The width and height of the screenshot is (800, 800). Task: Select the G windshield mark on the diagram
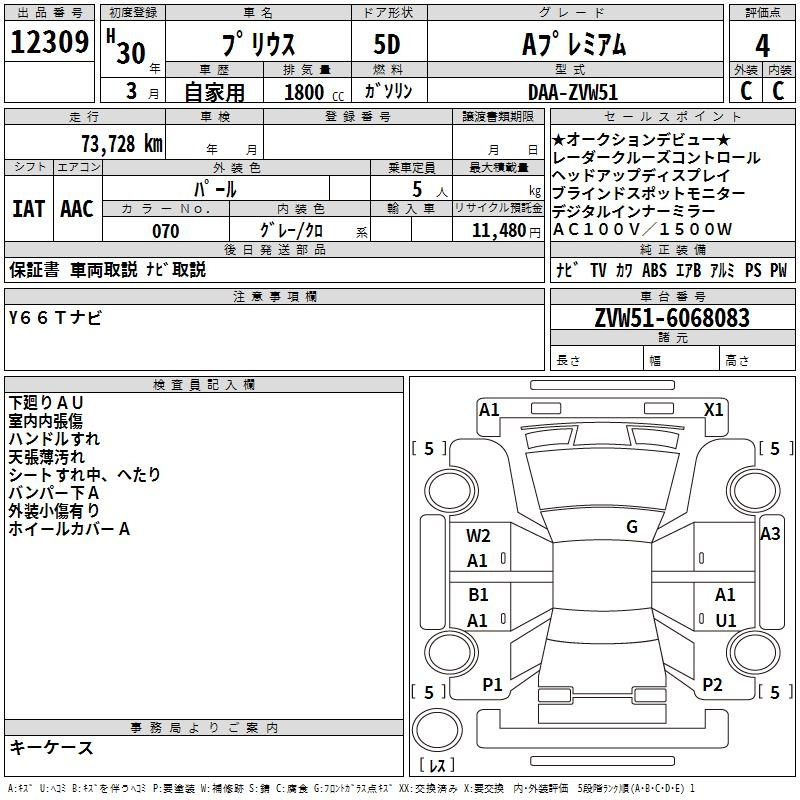coord(632,526)
